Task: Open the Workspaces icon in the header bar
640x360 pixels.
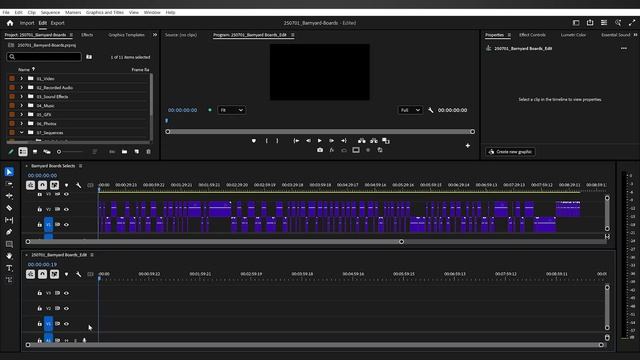Action: coord(576,23)
